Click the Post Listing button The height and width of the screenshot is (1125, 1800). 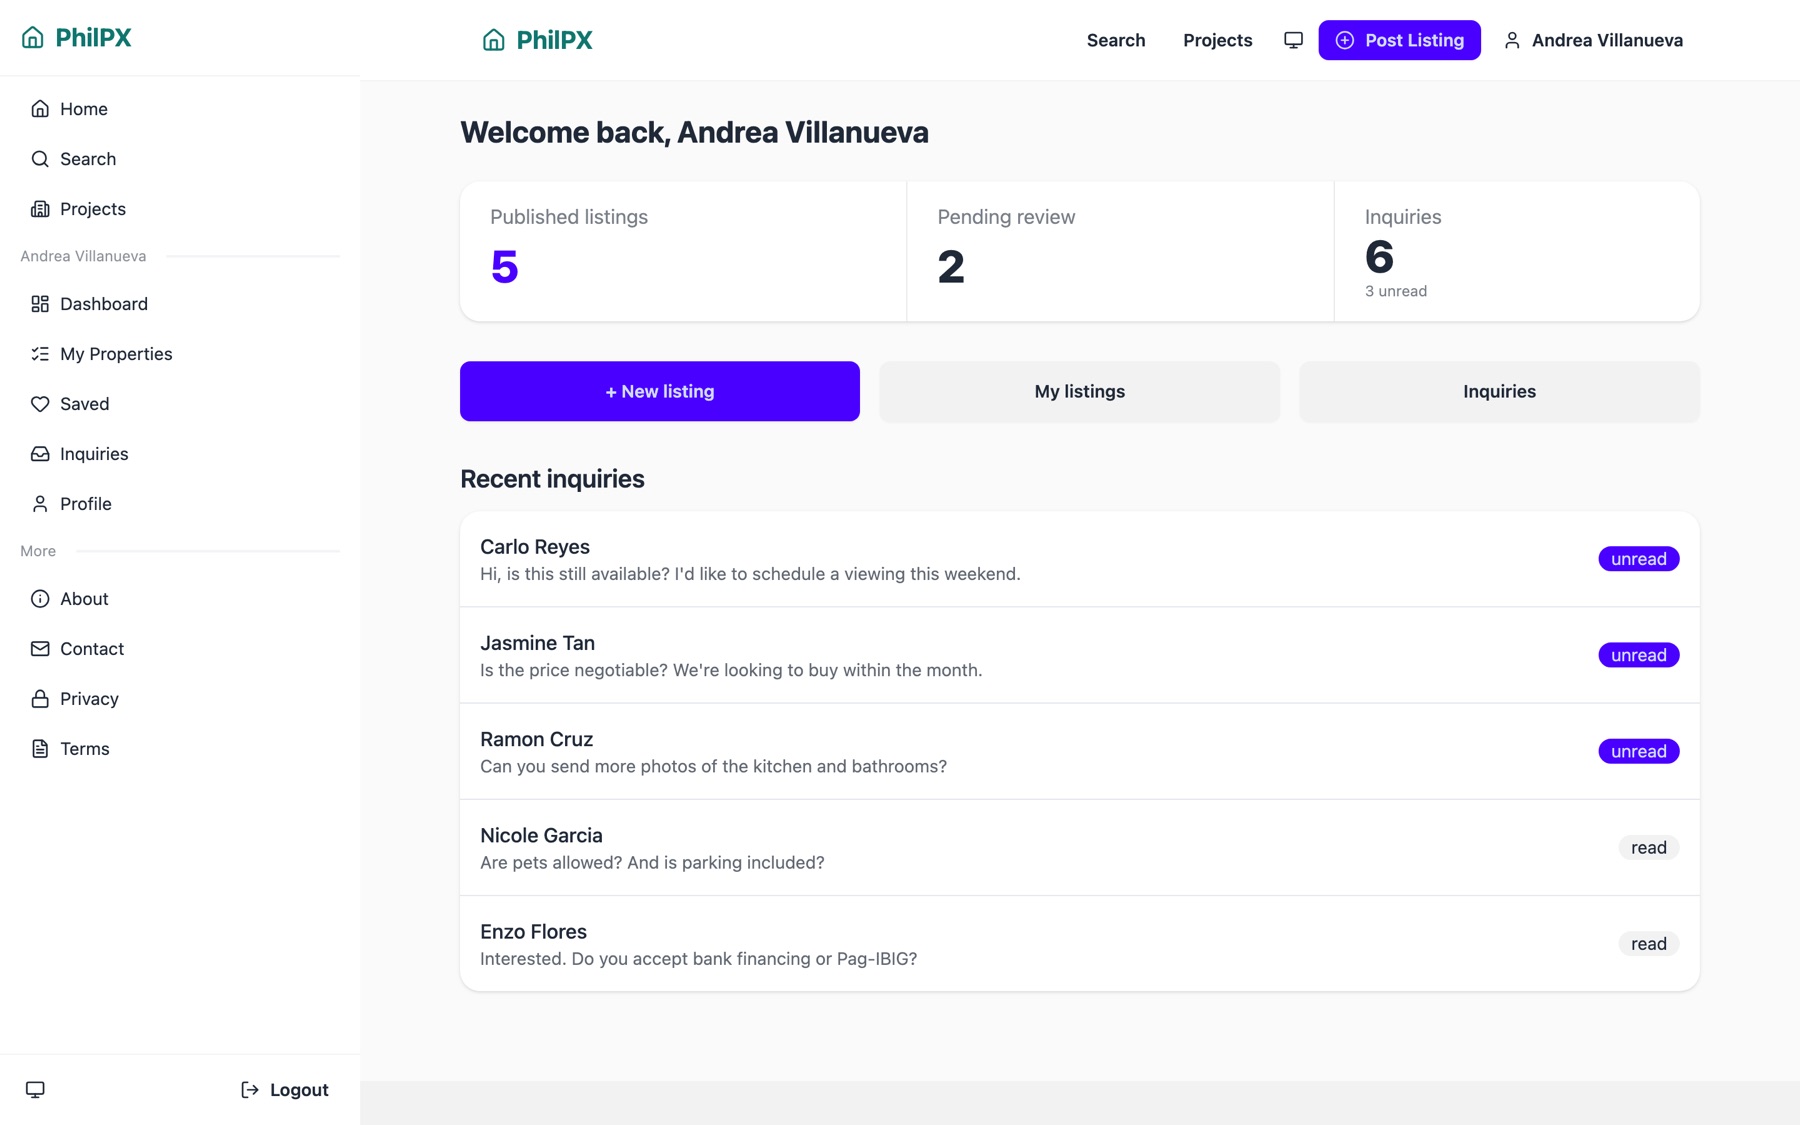[1399, 40]
